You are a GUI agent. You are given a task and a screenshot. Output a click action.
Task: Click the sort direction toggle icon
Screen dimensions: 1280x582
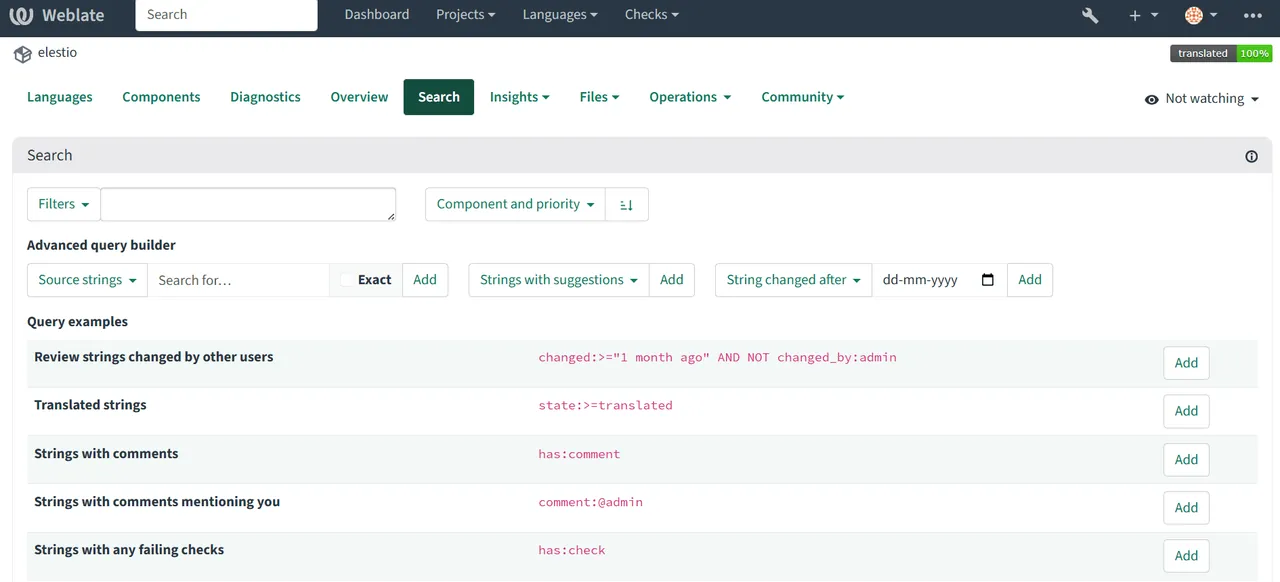coord(626,204)
